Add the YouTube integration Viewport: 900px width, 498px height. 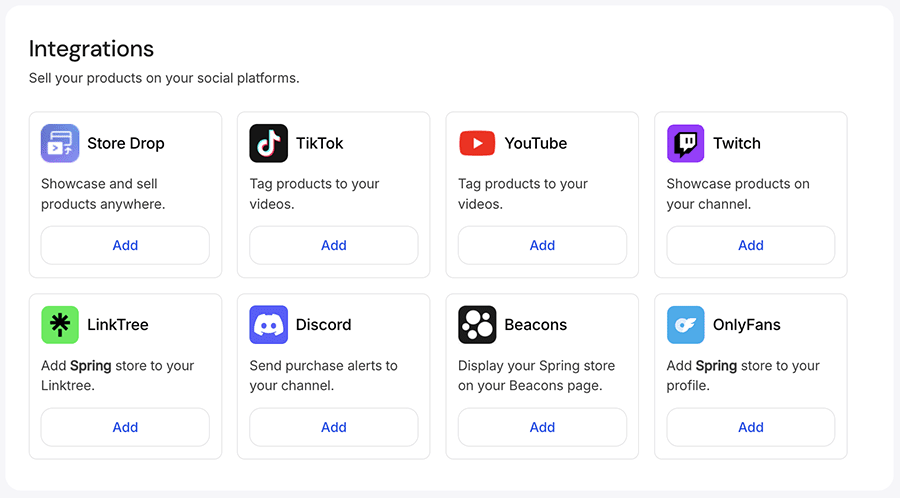pyautogui.click(x=542, y=246)
